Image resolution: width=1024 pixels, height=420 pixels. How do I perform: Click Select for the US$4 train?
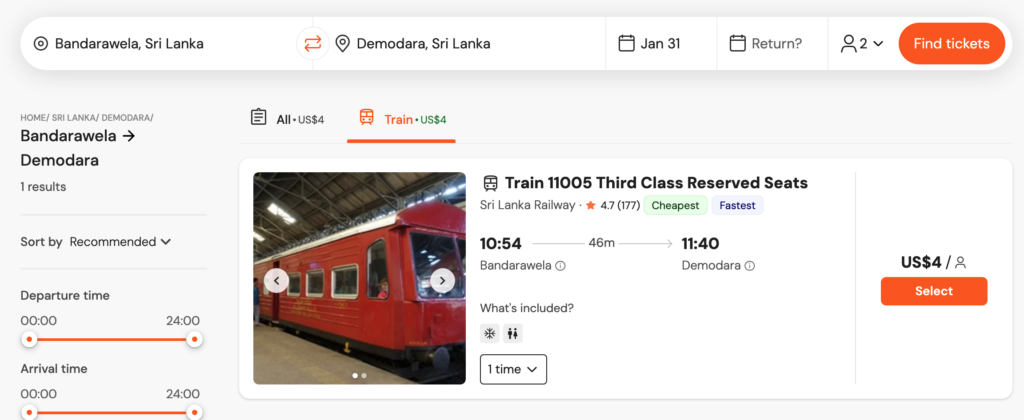934,291
